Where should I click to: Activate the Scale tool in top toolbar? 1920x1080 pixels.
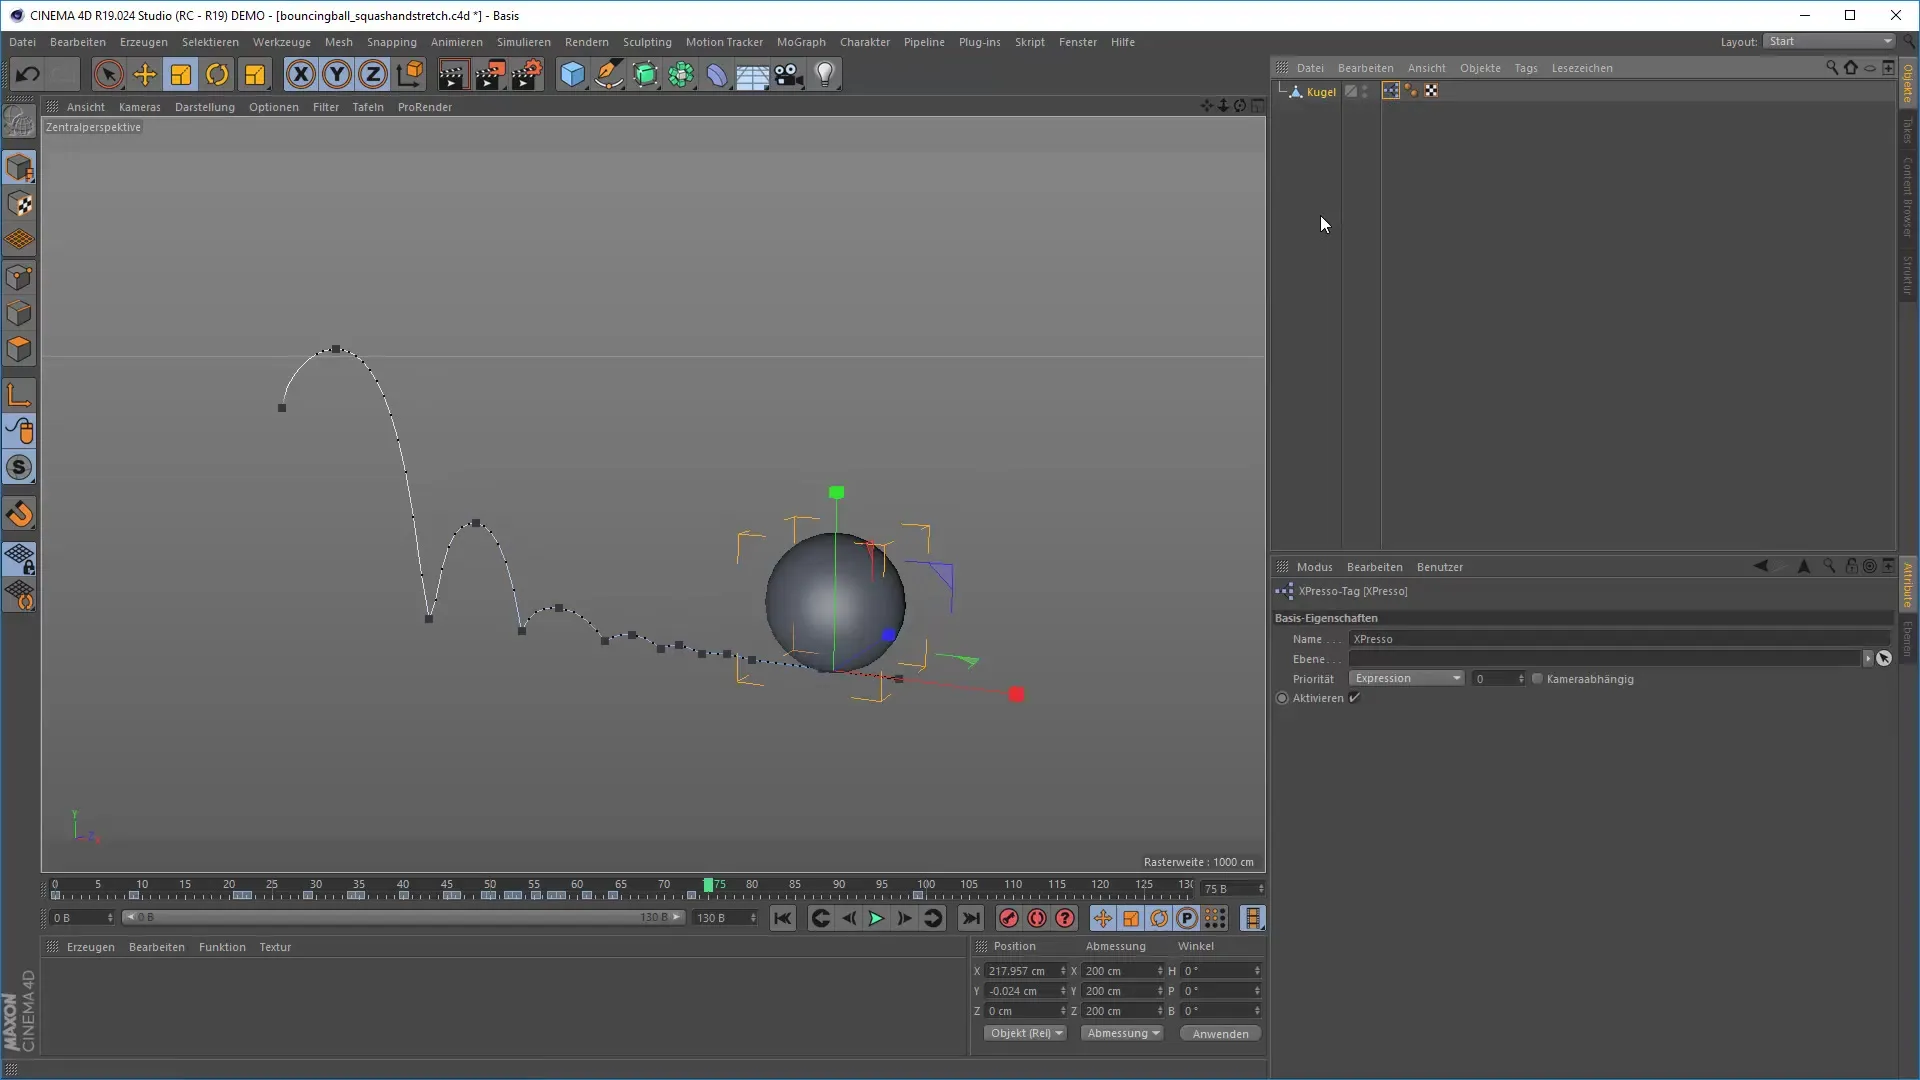181,74
